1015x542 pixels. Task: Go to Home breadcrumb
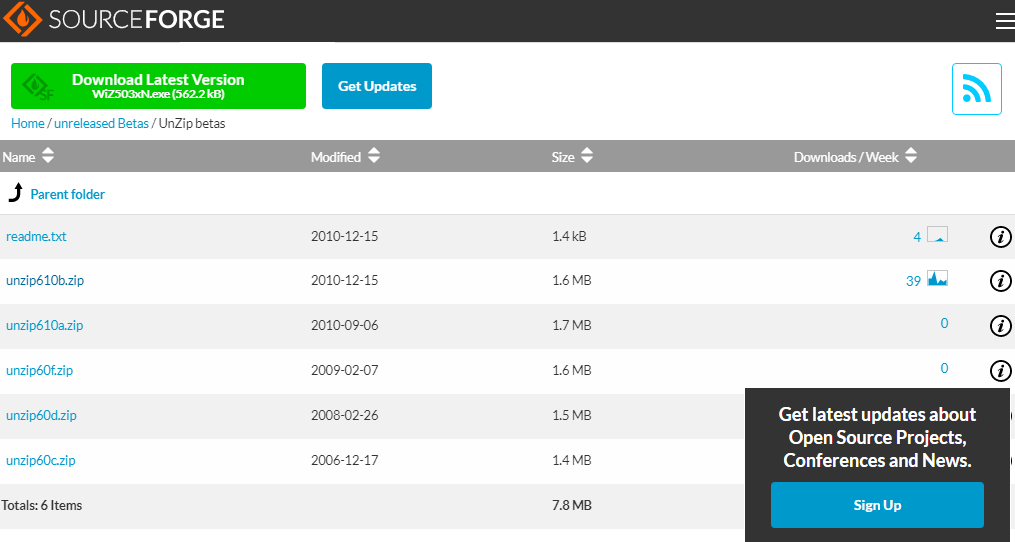click(x=28, y=123)
